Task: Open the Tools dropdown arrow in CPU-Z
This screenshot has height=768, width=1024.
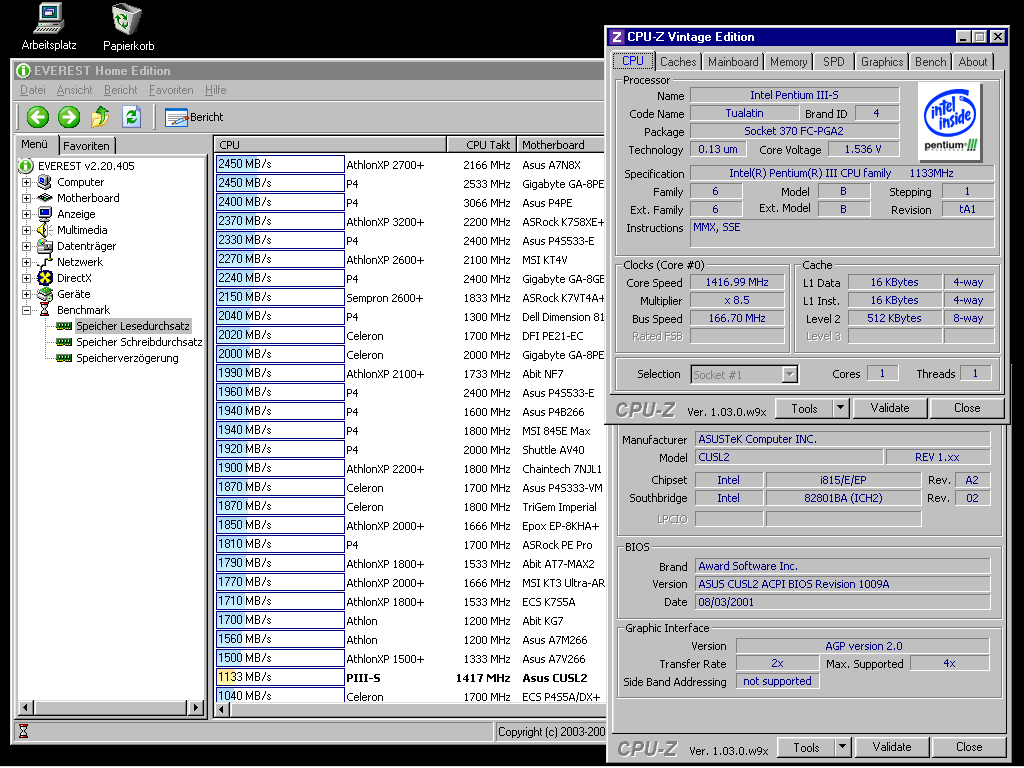Action: pos(840,408)
